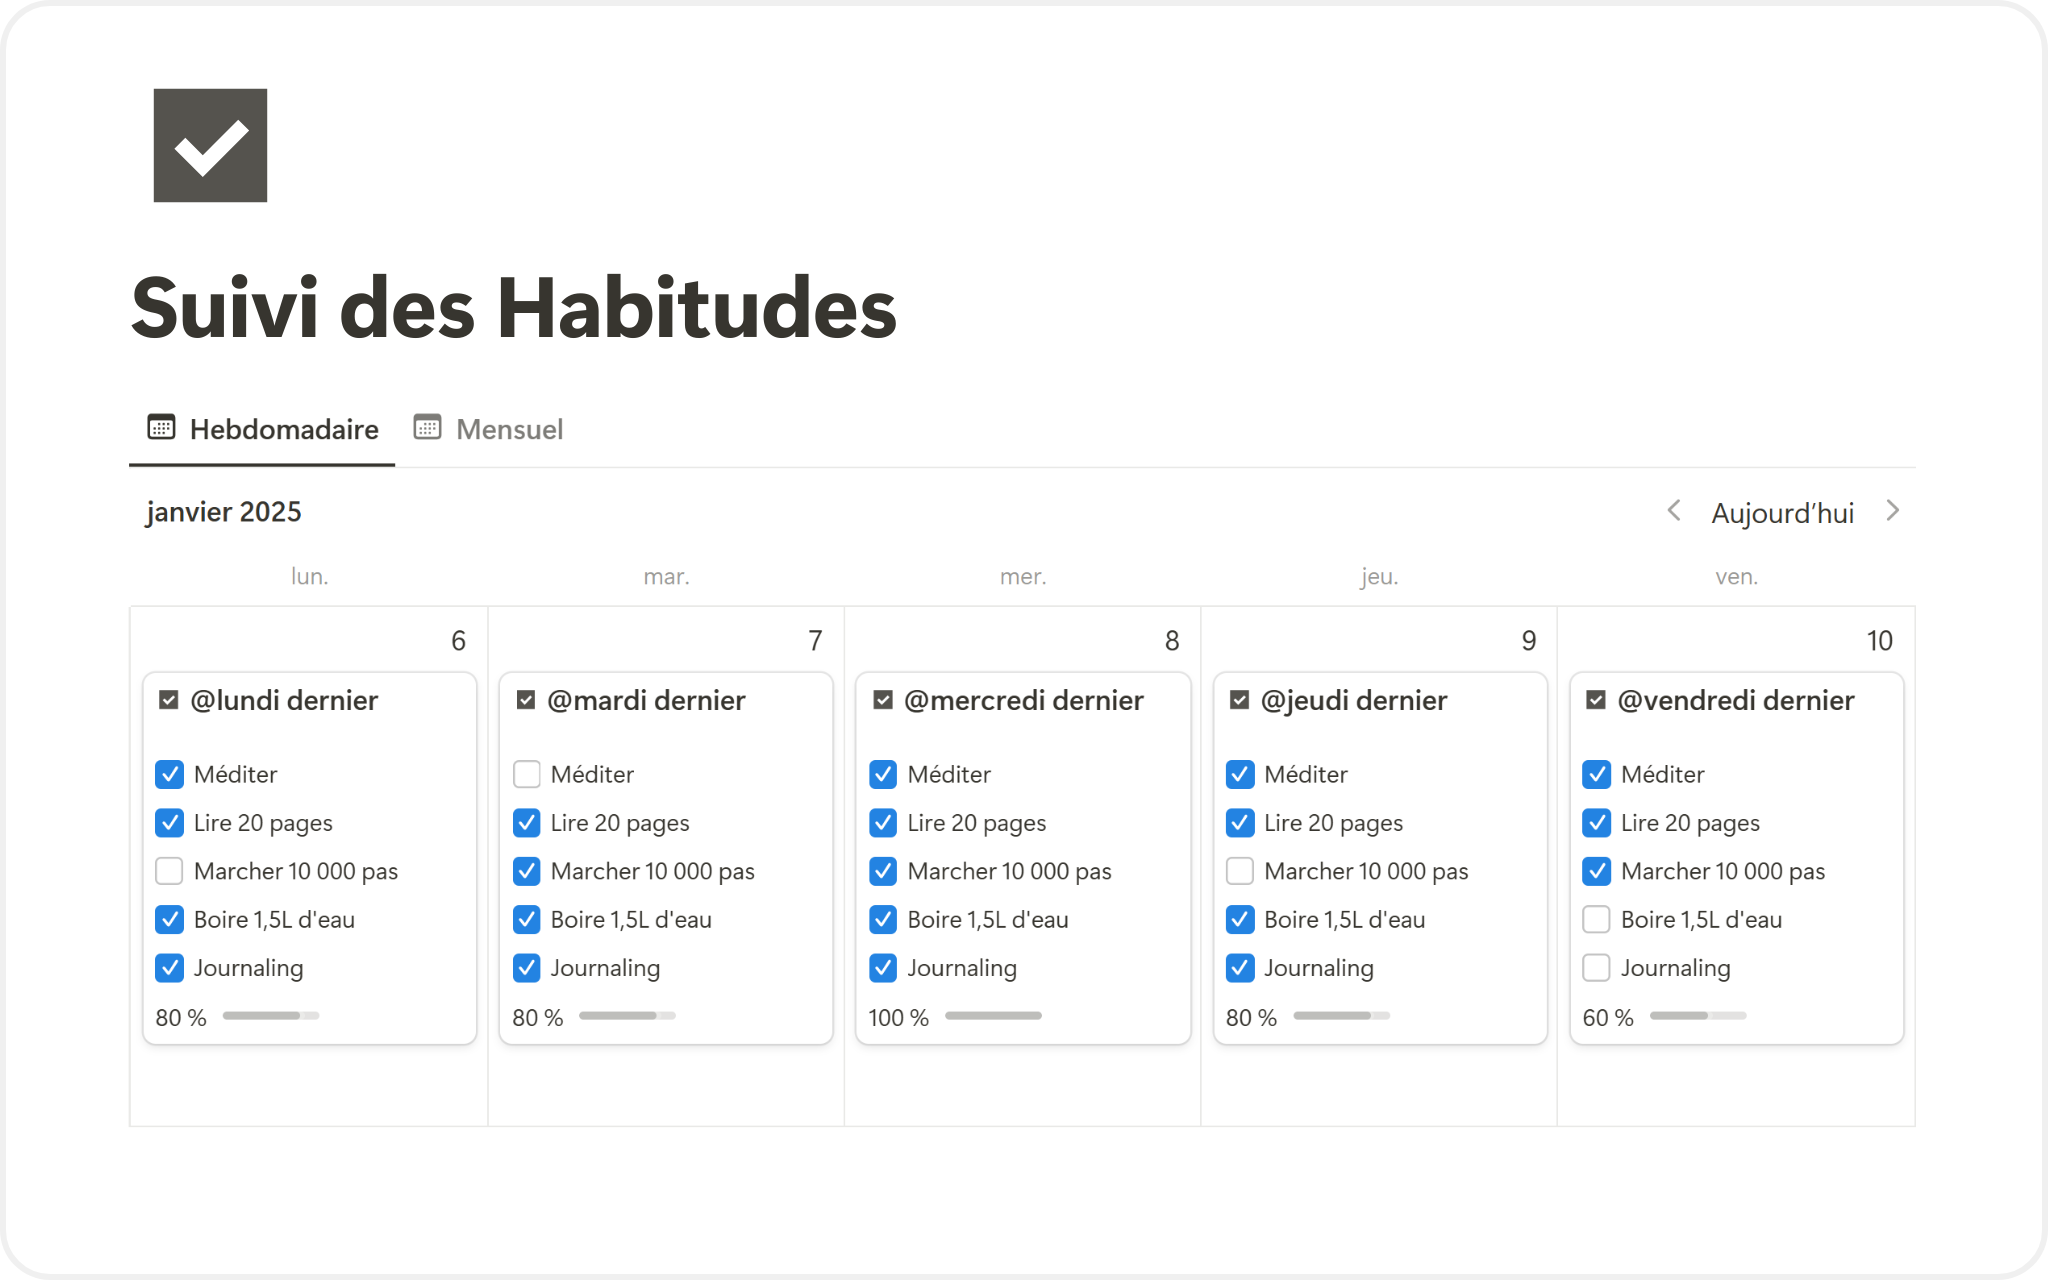
Task: Open the @jeudi dernier card title
Action: (1353, 700)
